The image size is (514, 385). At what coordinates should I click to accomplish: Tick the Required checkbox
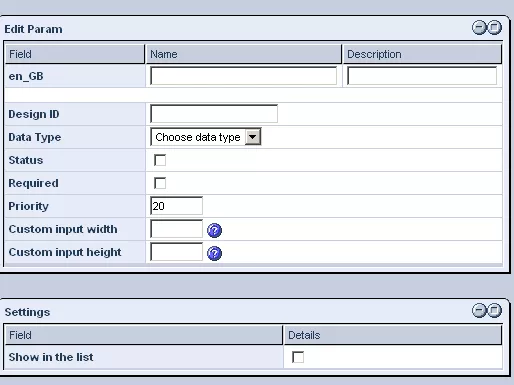pyautogui.click(x=160, y=183)
